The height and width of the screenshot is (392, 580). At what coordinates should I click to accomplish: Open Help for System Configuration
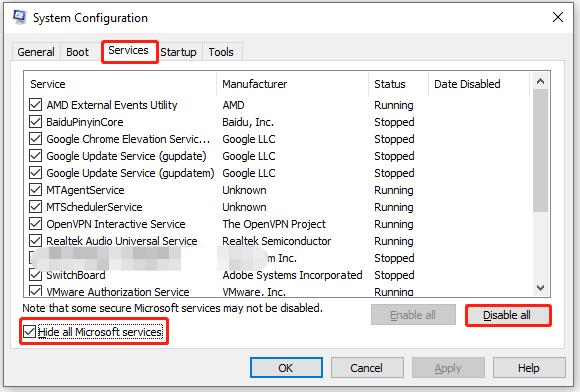(529, 368)
